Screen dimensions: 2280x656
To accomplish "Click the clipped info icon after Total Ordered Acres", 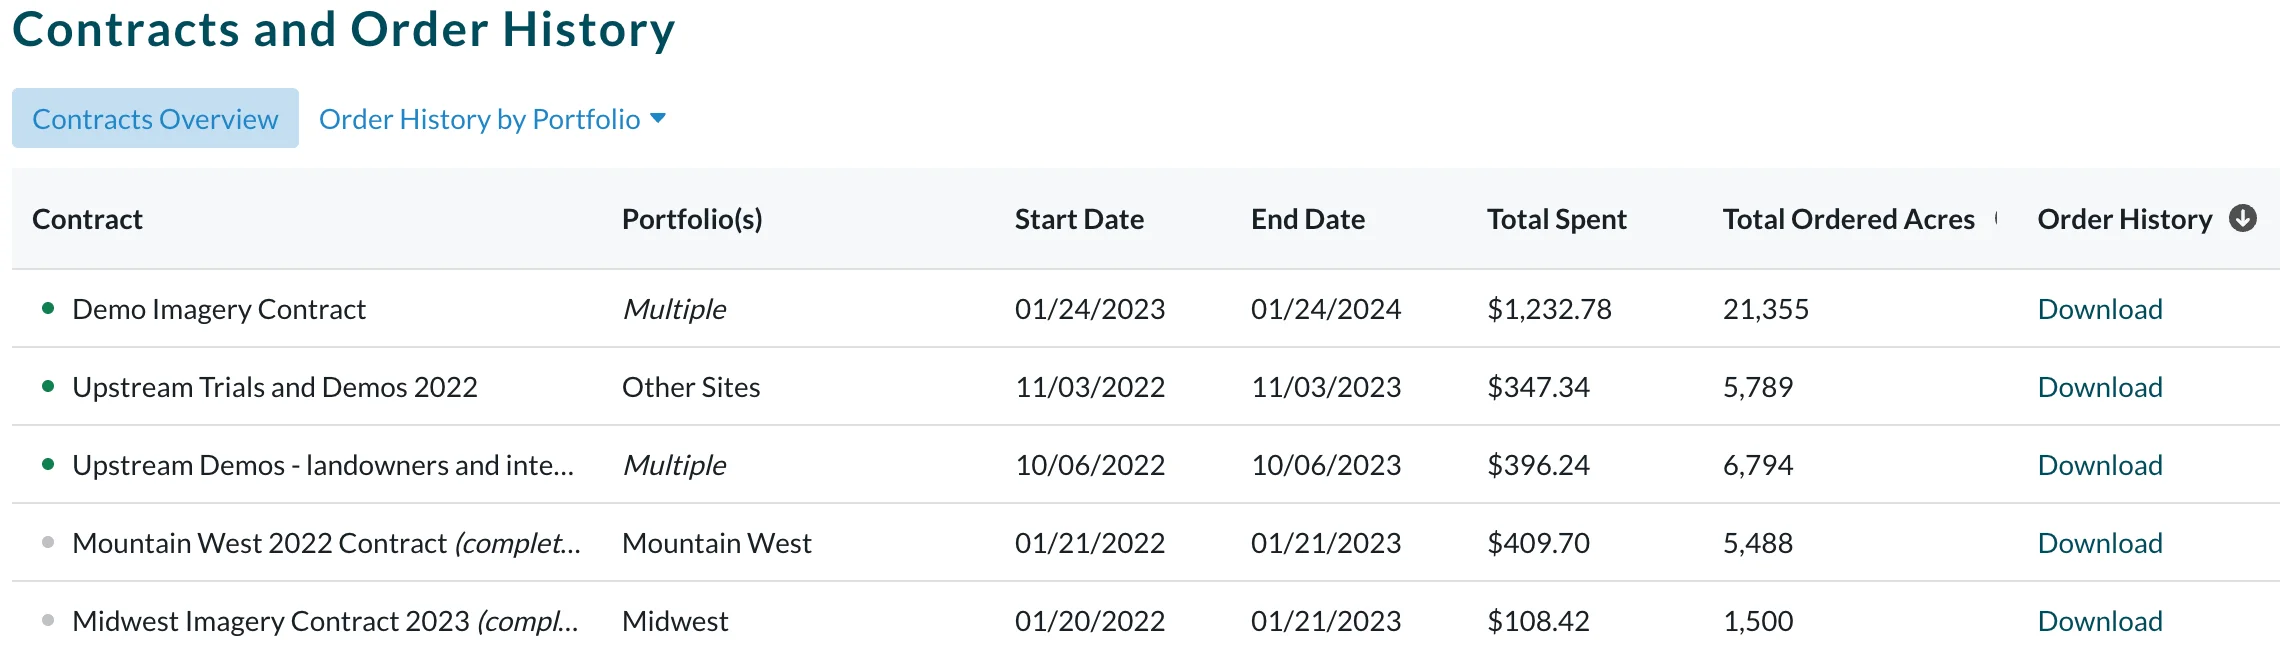I will coord(1996,218).
